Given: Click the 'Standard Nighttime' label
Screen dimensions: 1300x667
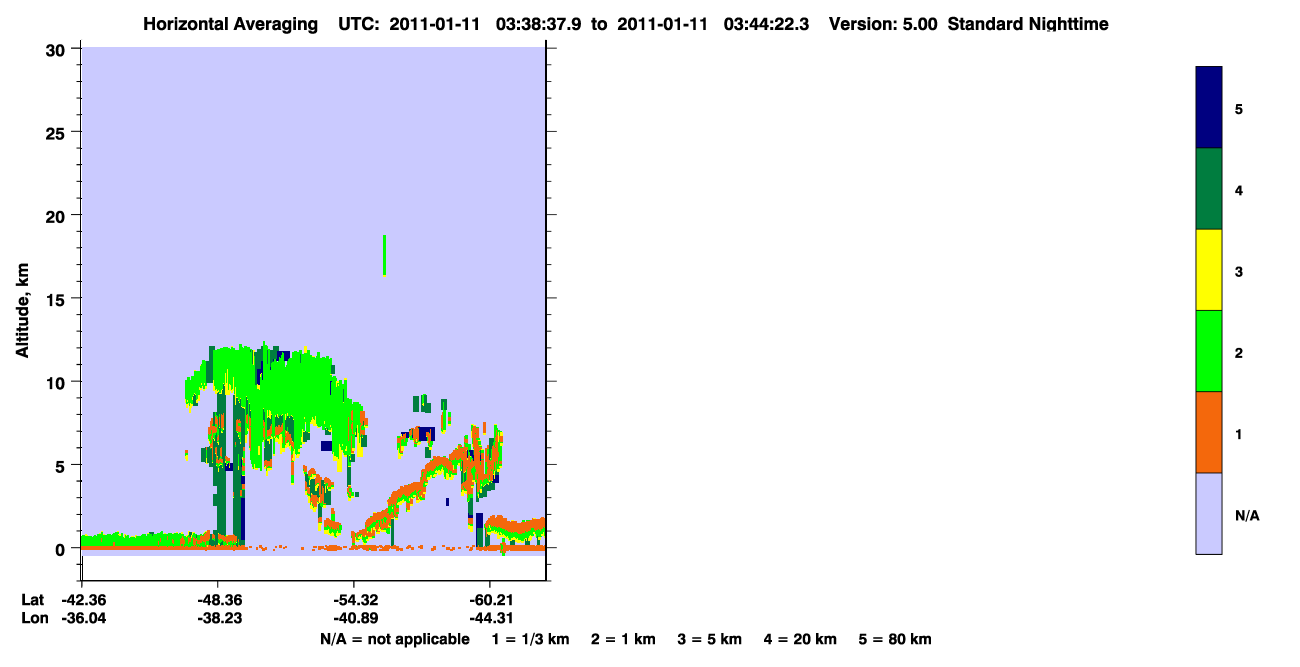Looking at the screenshot, I should pos(1028,24).
